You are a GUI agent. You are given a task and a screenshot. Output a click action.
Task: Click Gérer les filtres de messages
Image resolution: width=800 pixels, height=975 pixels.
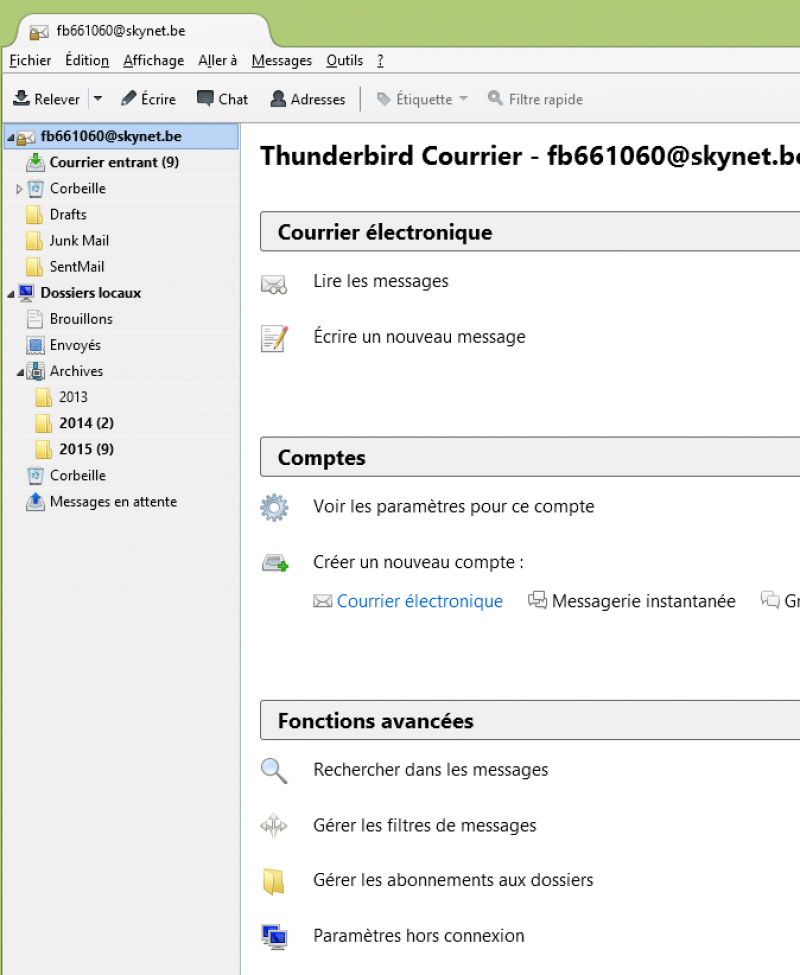click(425, 826)
